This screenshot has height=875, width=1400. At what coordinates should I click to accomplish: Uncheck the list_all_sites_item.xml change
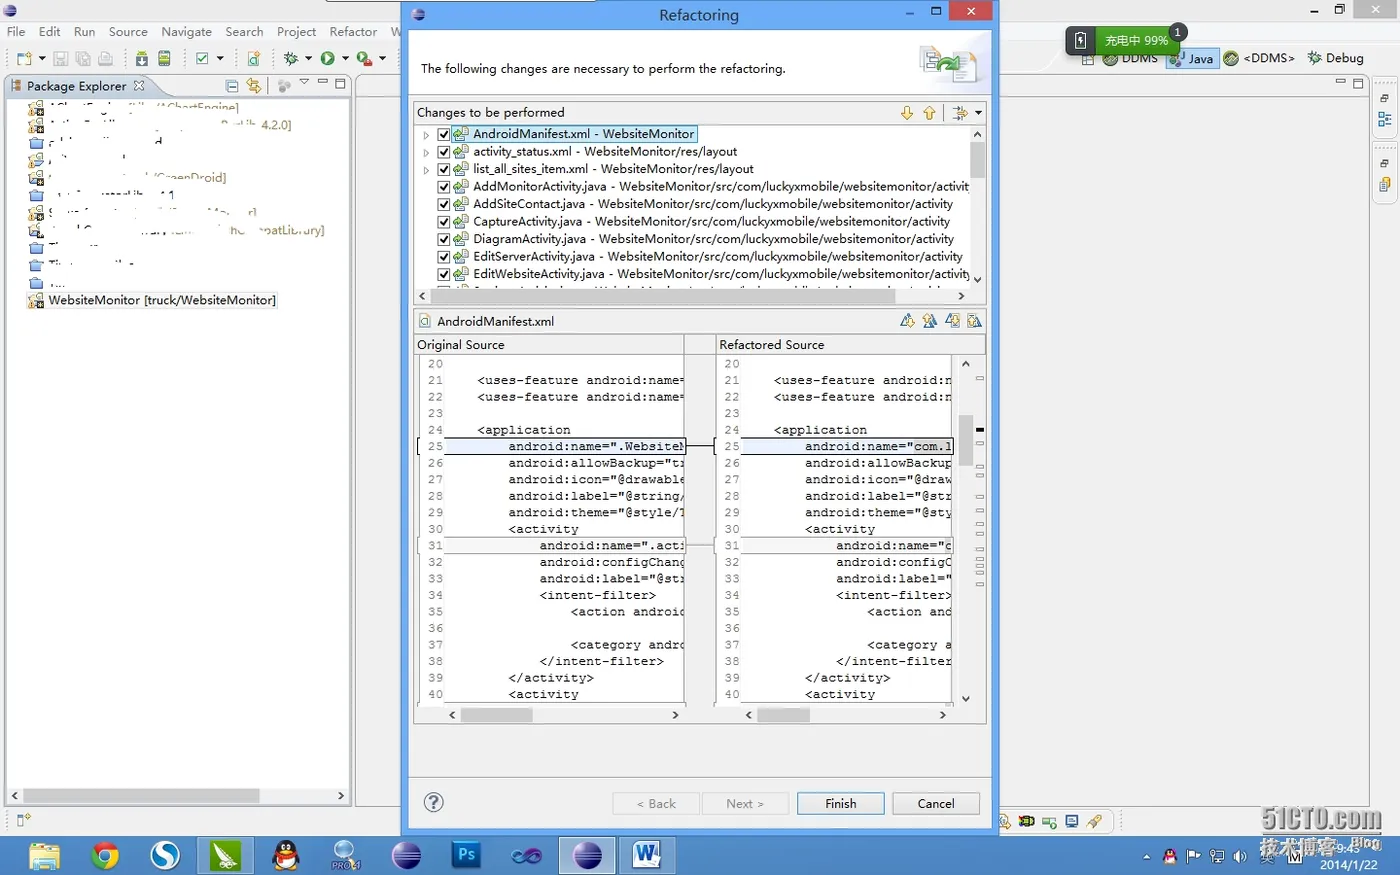pos(444,169)
